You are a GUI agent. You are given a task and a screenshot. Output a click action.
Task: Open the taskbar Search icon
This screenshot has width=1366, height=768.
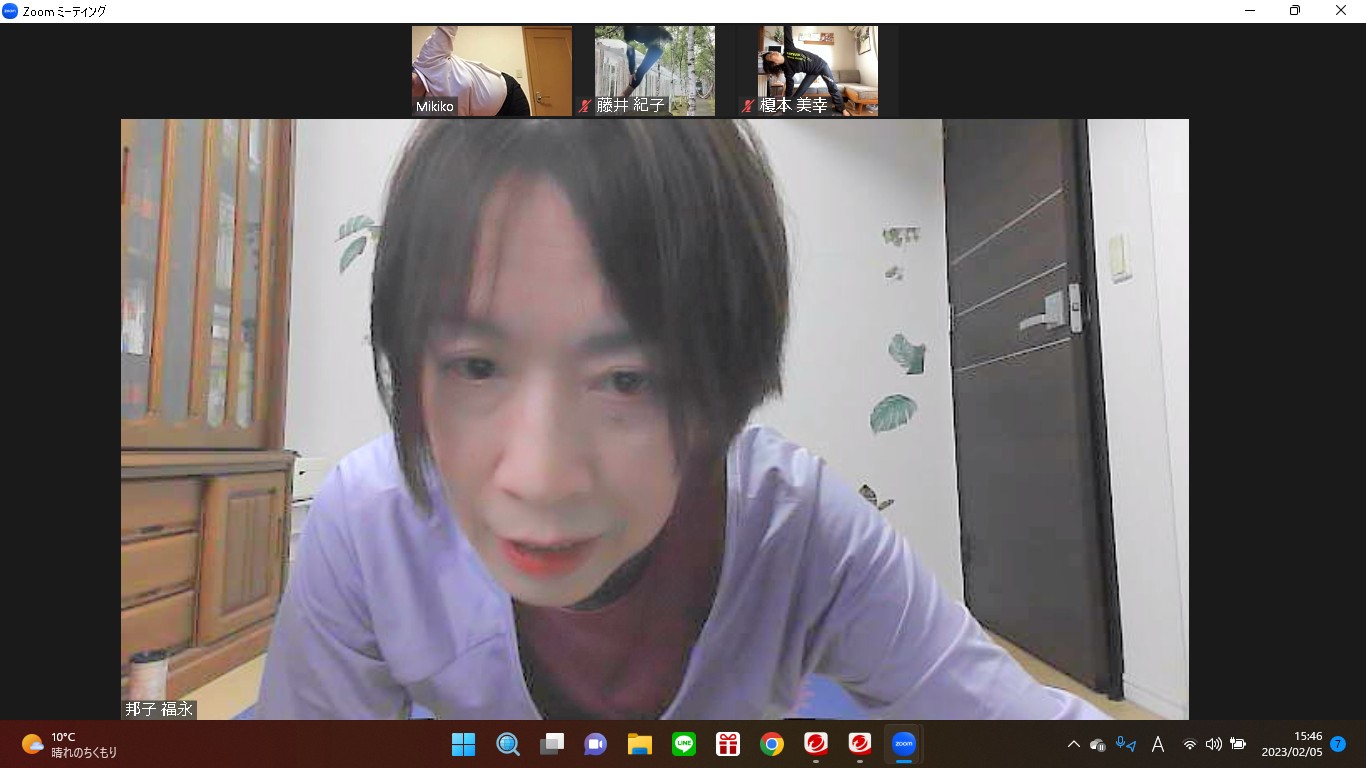(x=508, y=744)
